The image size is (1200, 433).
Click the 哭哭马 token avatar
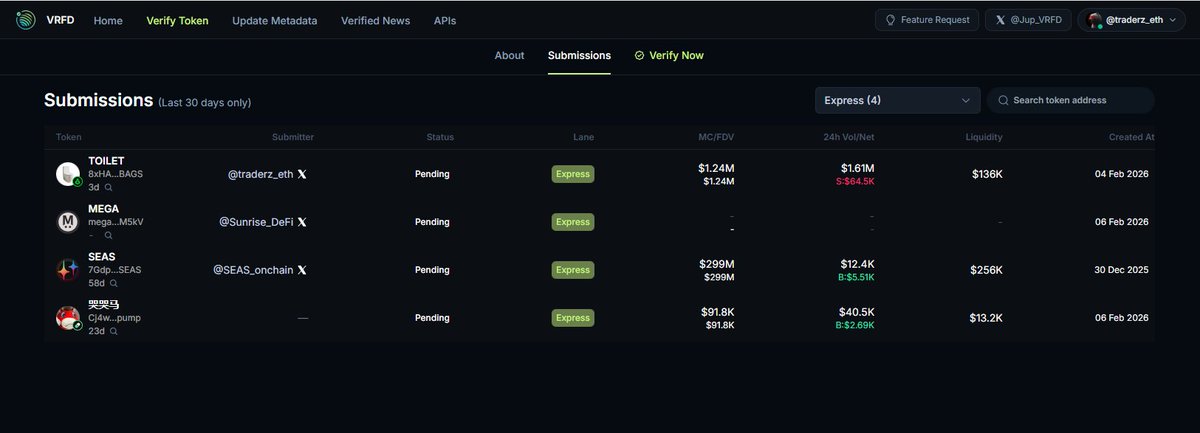point(68,318)
